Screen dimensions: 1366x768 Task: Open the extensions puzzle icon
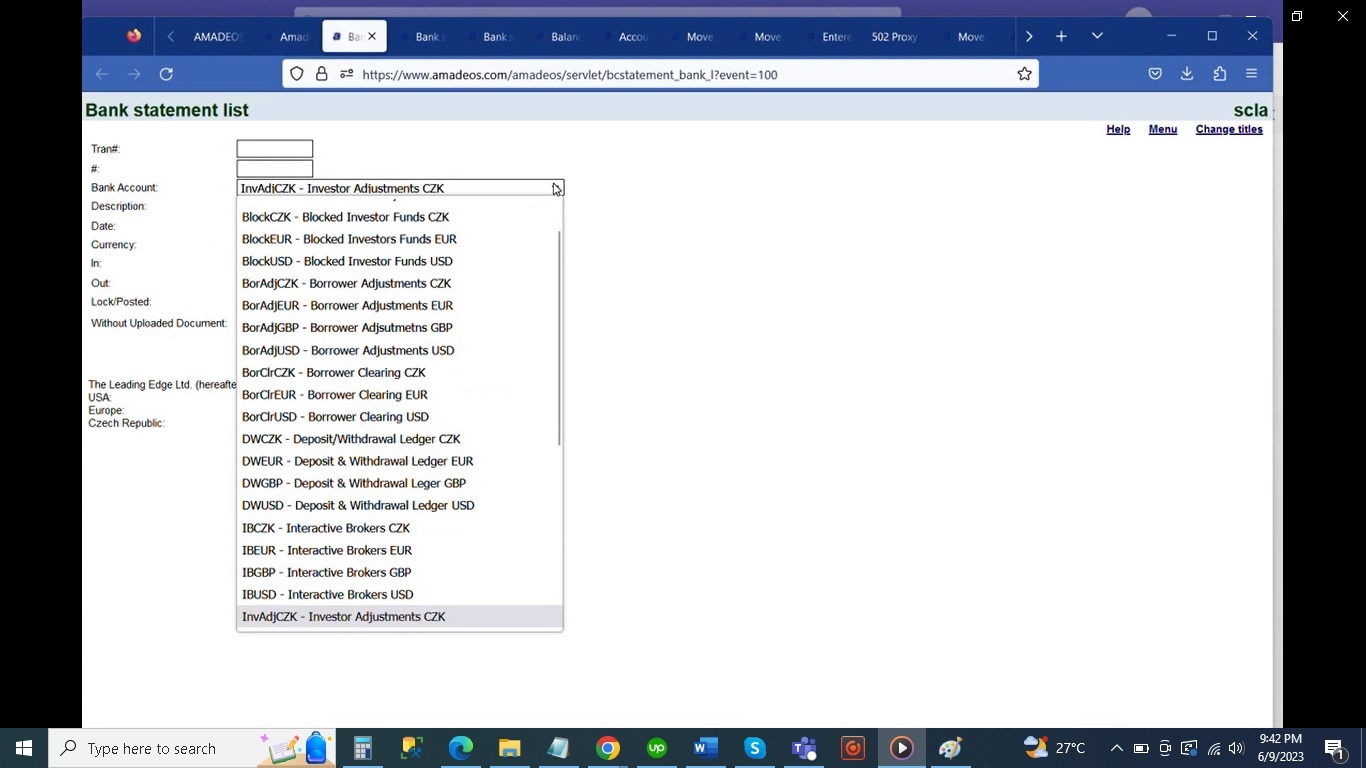pyautogui.click(x=1219, y=74)
